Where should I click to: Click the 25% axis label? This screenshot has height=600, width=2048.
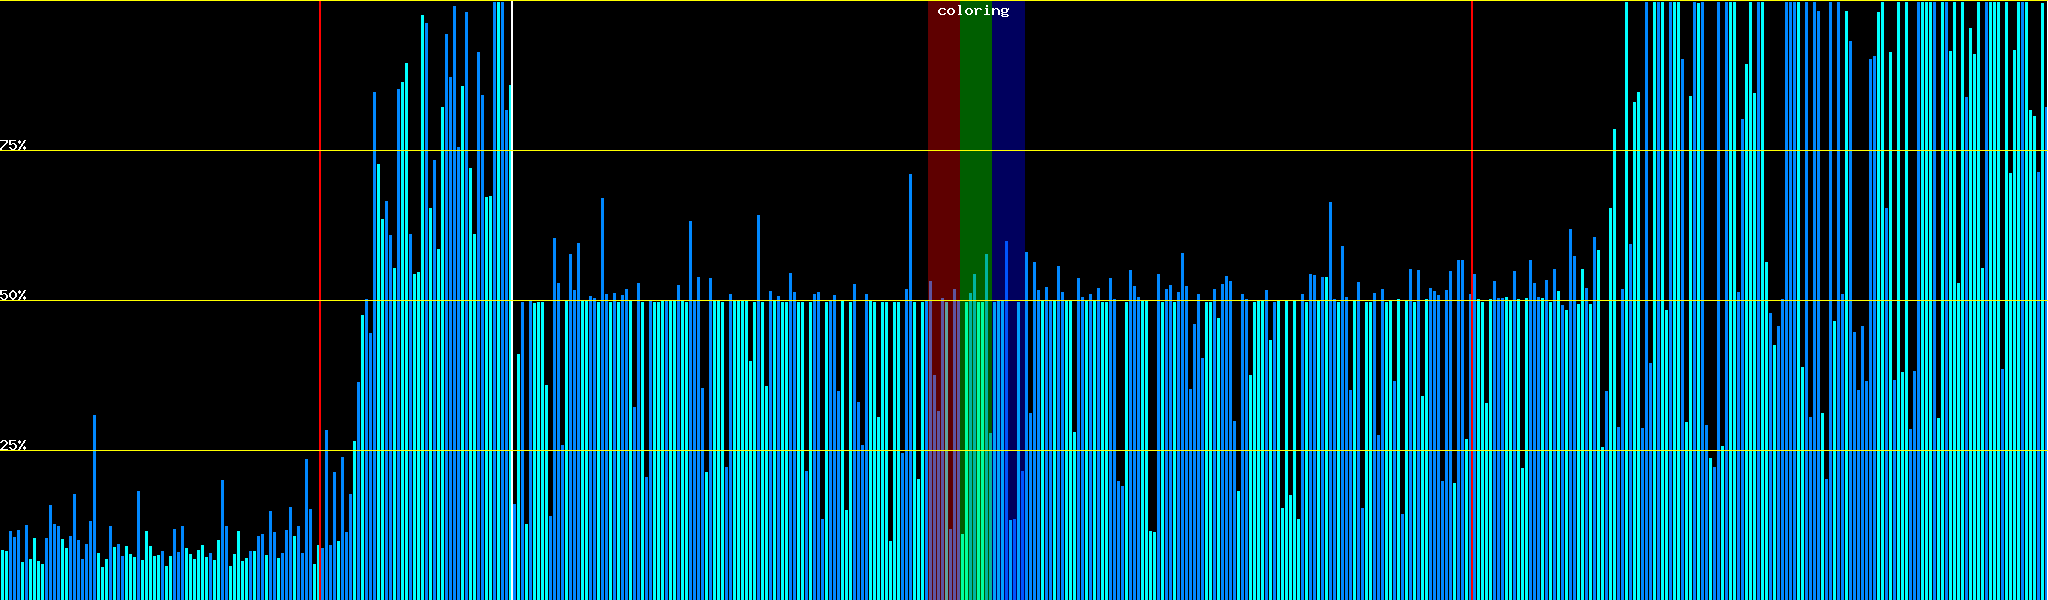pyautogui.click(x=13, y=445)
